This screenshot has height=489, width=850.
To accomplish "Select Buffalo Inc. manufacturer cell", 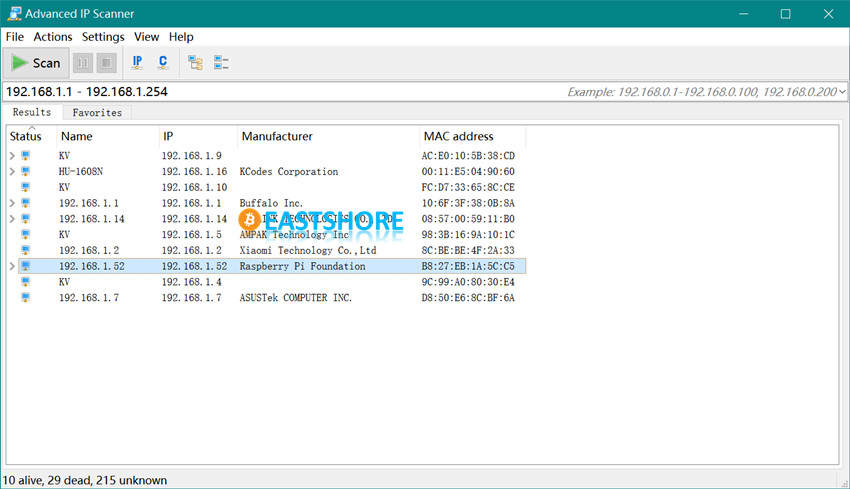I will point(271,203).
